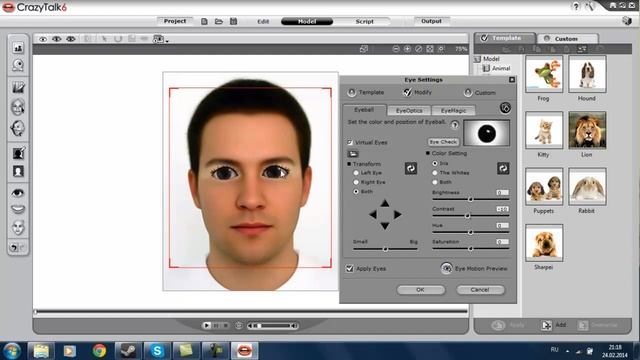This screenshot has width=640, height=360.
Task: Select the Lion template thumbnail
Action: 587,130
